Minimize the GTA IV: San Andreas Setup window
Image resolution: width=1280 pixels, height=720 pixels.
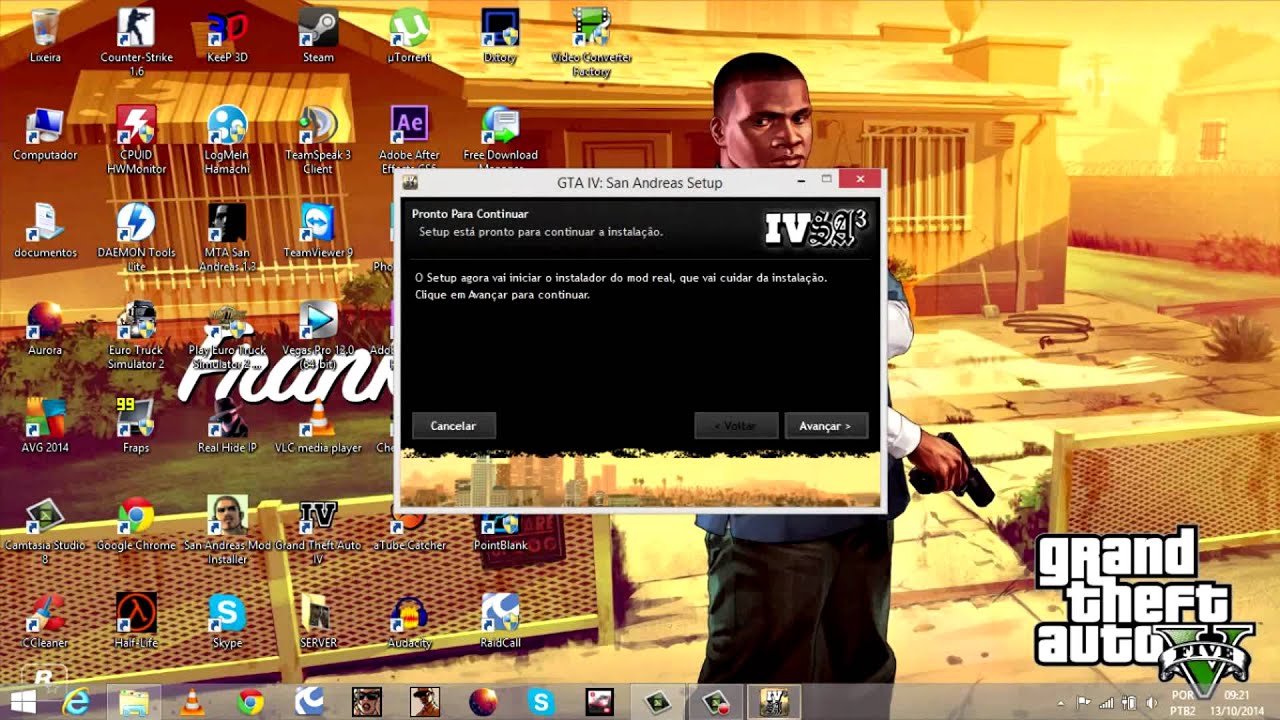point(802,181)
